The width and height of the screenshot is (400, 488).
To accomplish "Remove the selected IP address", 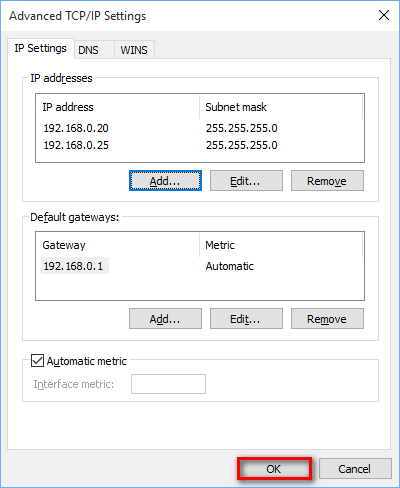I will [327, 181].
